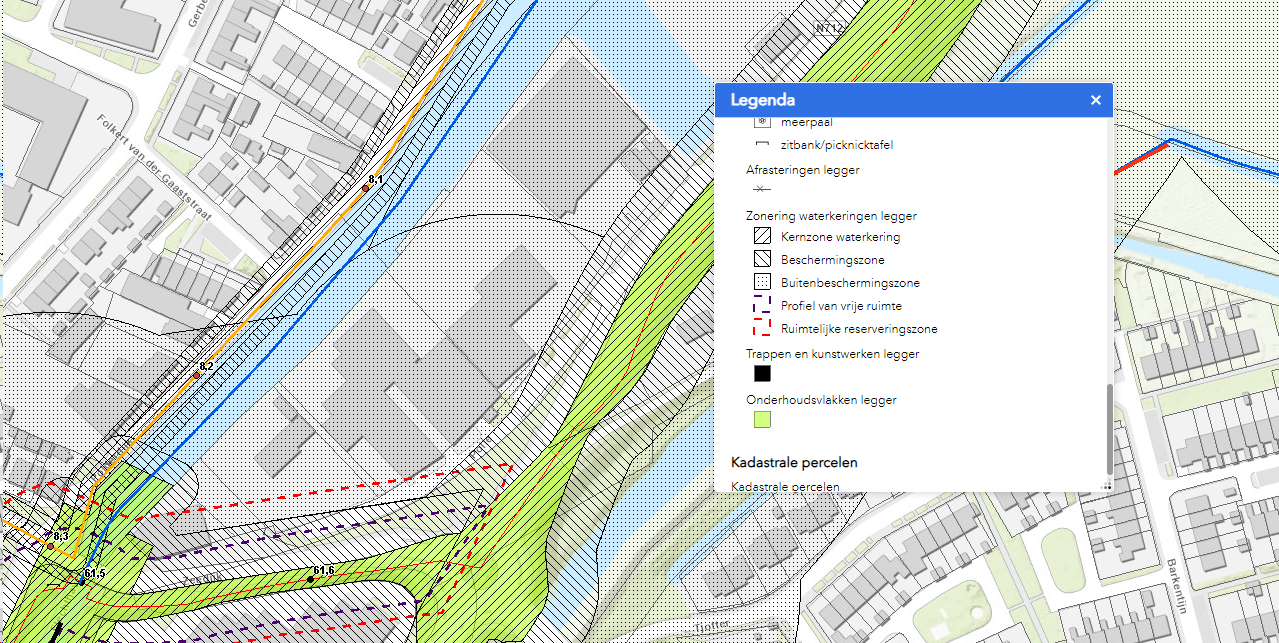Click the "Afrasteringen legger" heading
The width and height of the screenshot is (1279, 643).
point(803,170)
